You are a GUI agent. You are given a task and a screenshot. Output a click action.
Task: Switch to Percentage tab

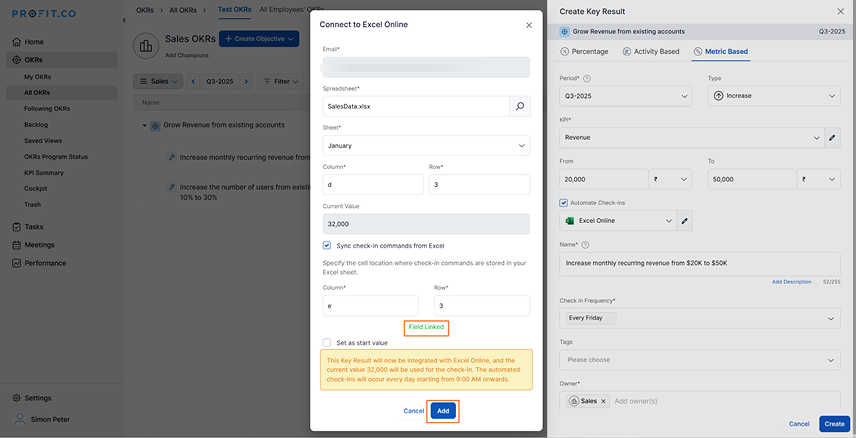(584, 51)
